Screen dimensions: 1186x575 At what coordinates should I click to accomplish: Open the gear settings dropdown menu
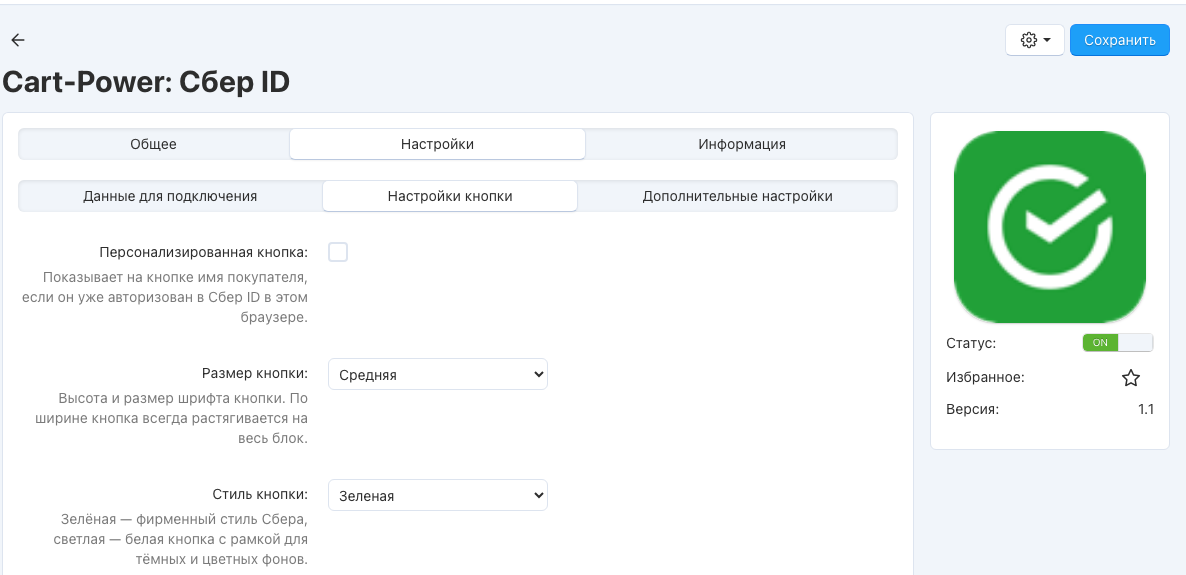pyautogui.click(x=1035, y=40)
